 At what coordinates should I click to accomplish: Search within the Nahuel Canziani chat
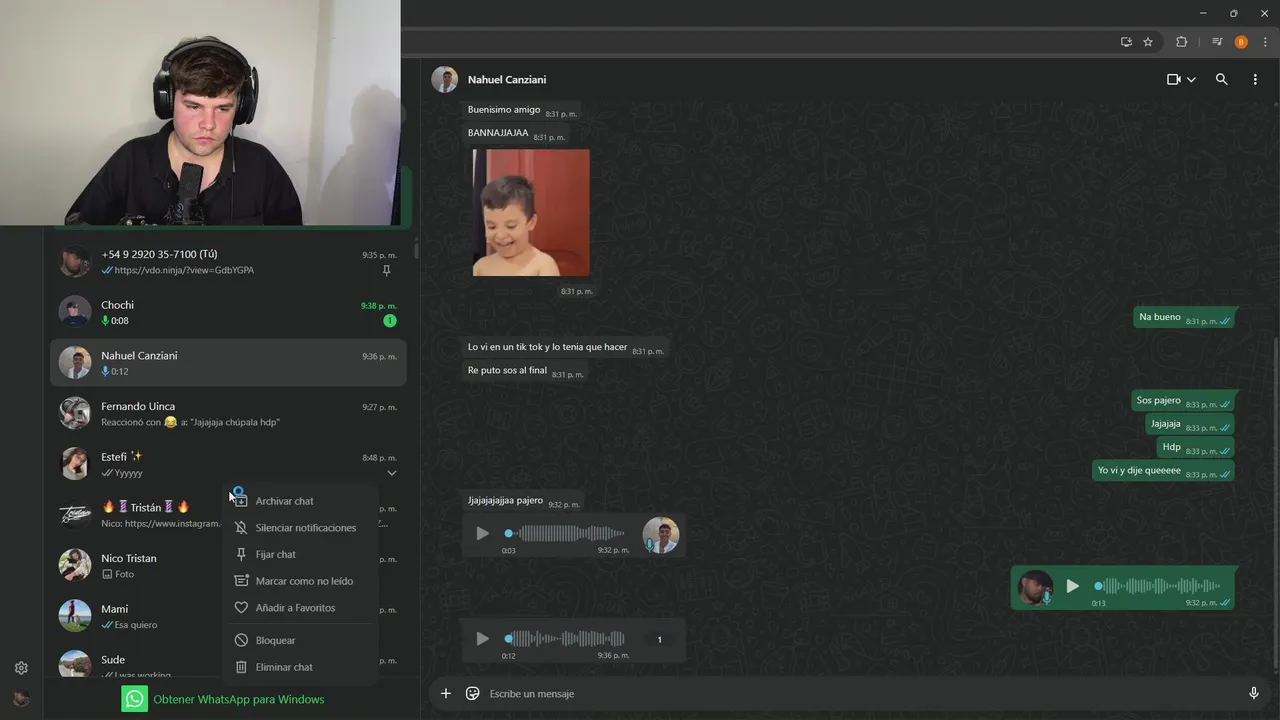pyautogui.click(x=1221, y=79)
